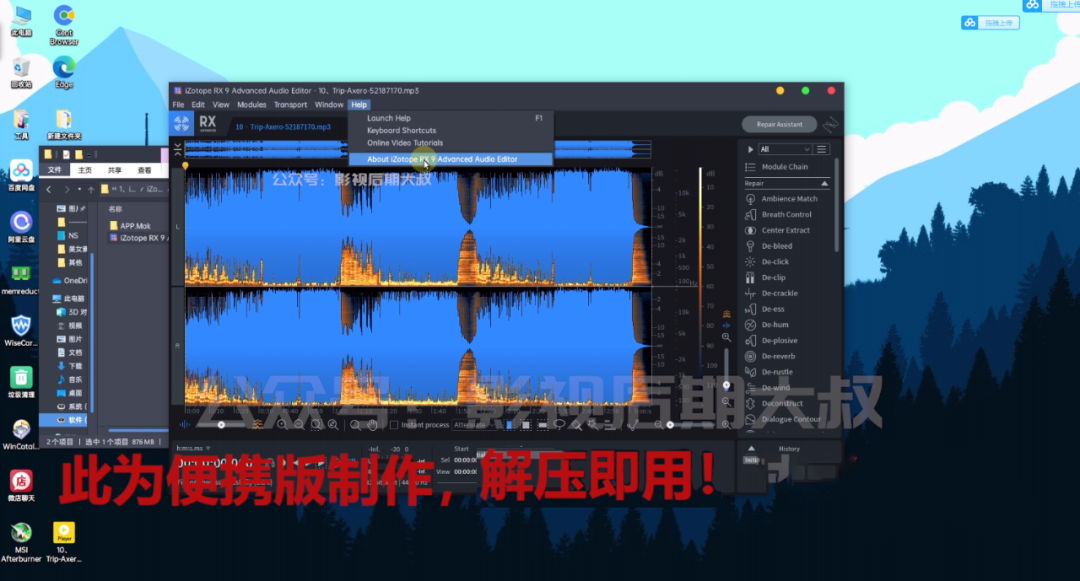The image size is (1080, 581).
Task: Open the Ambience Match module
Action: (x=789, y=198)
